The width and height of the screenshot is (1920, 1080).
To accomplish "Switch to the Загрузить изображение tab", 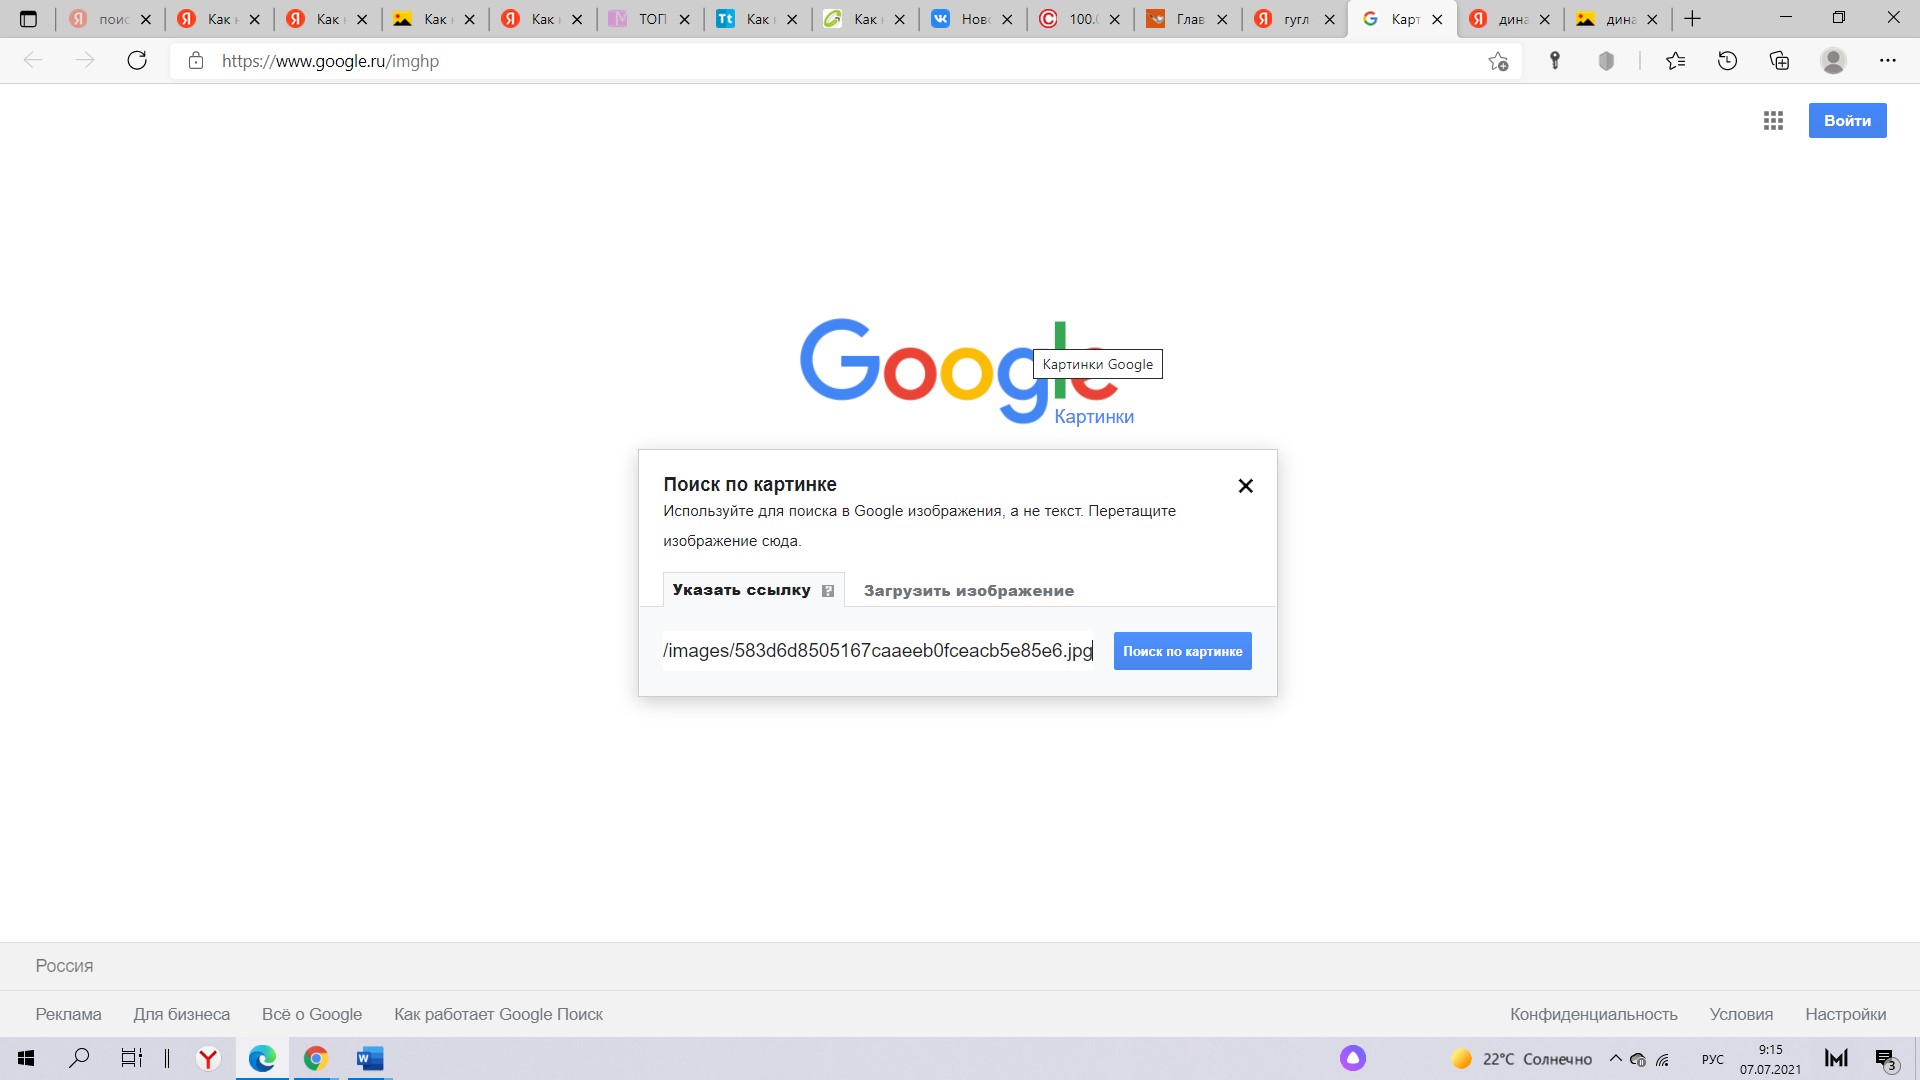I will click(x=969, y=589).
